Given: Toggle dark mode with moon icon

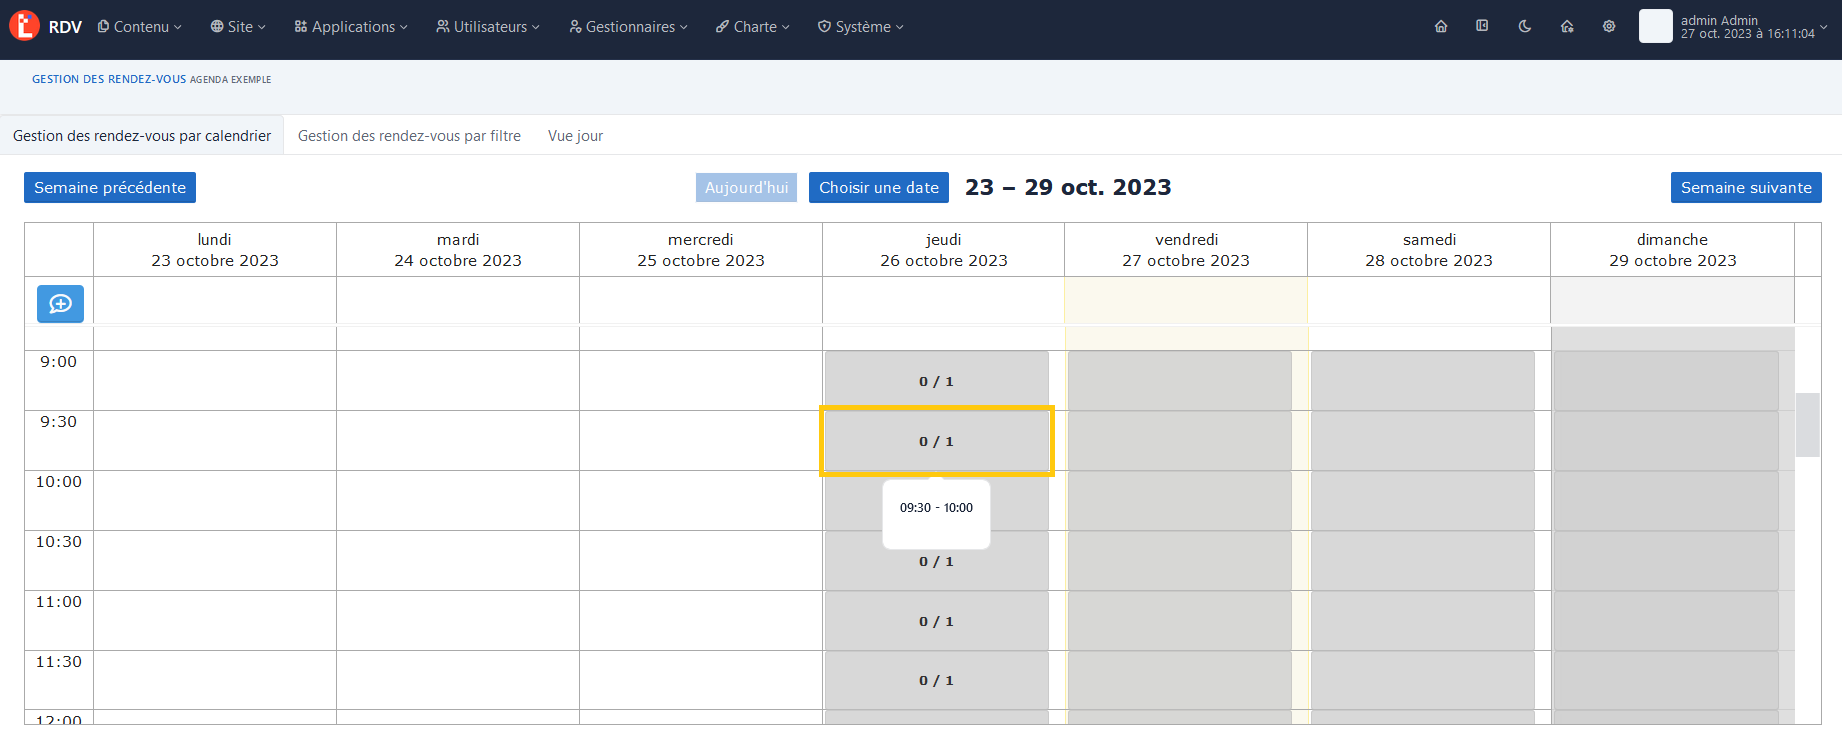Looking at the screenshot, I should [1524, 27].
